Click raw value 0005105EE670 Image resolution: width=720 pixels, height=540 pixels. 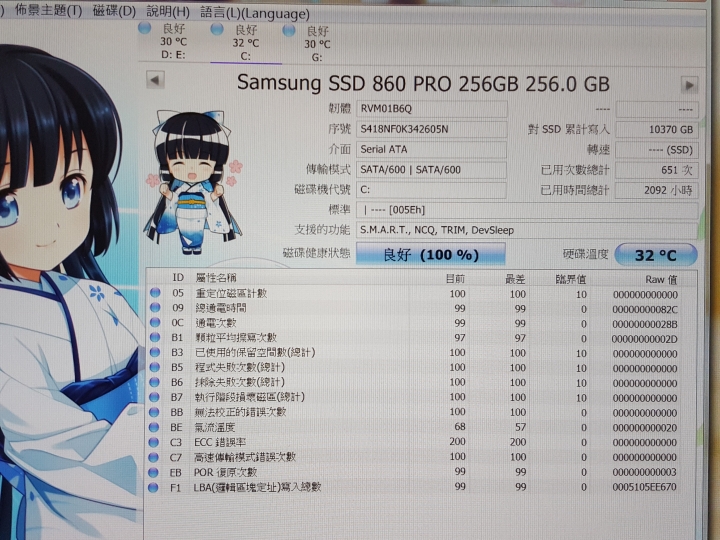[644, 487]
